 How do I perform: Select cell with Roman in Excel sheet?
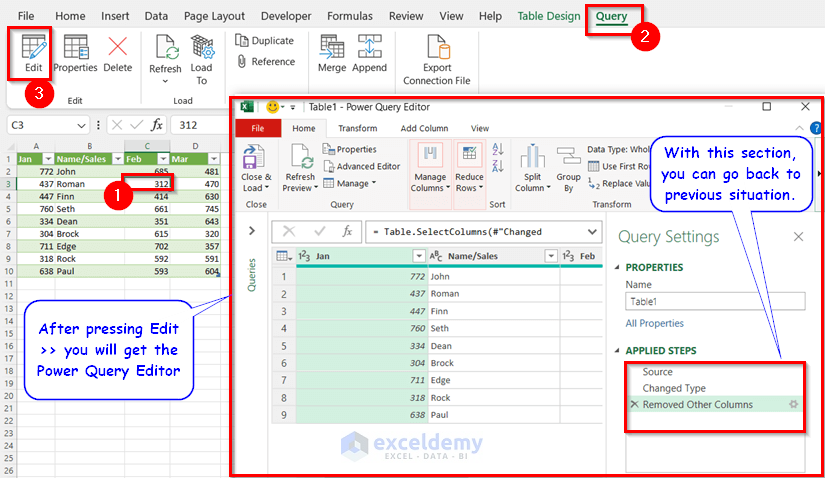pyautogui.click(x=89, y=184)
